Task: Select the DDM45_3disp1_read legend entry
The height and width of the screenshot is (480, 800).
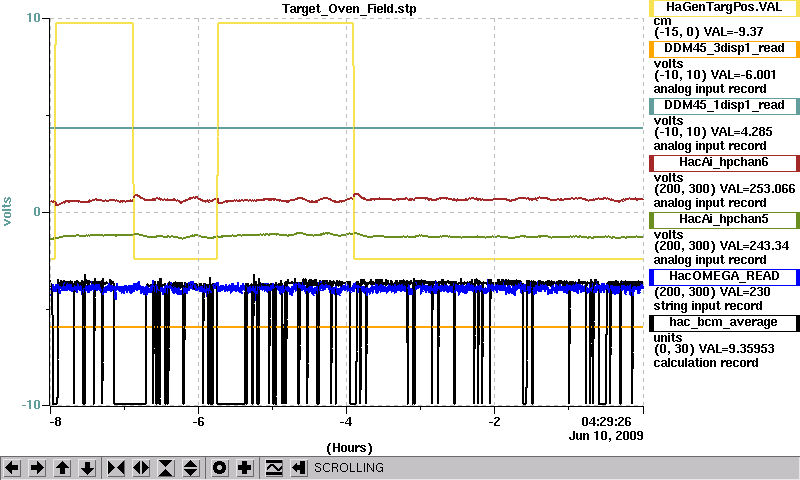Action: pos(724,48)
